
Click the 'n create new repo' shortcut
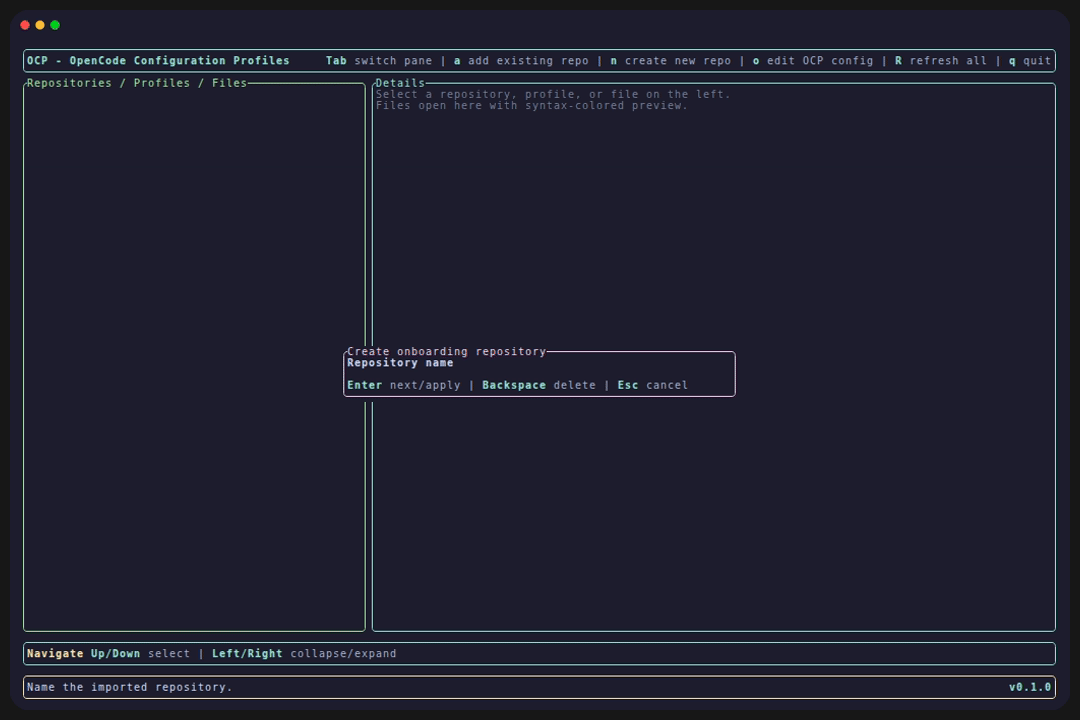670,60
